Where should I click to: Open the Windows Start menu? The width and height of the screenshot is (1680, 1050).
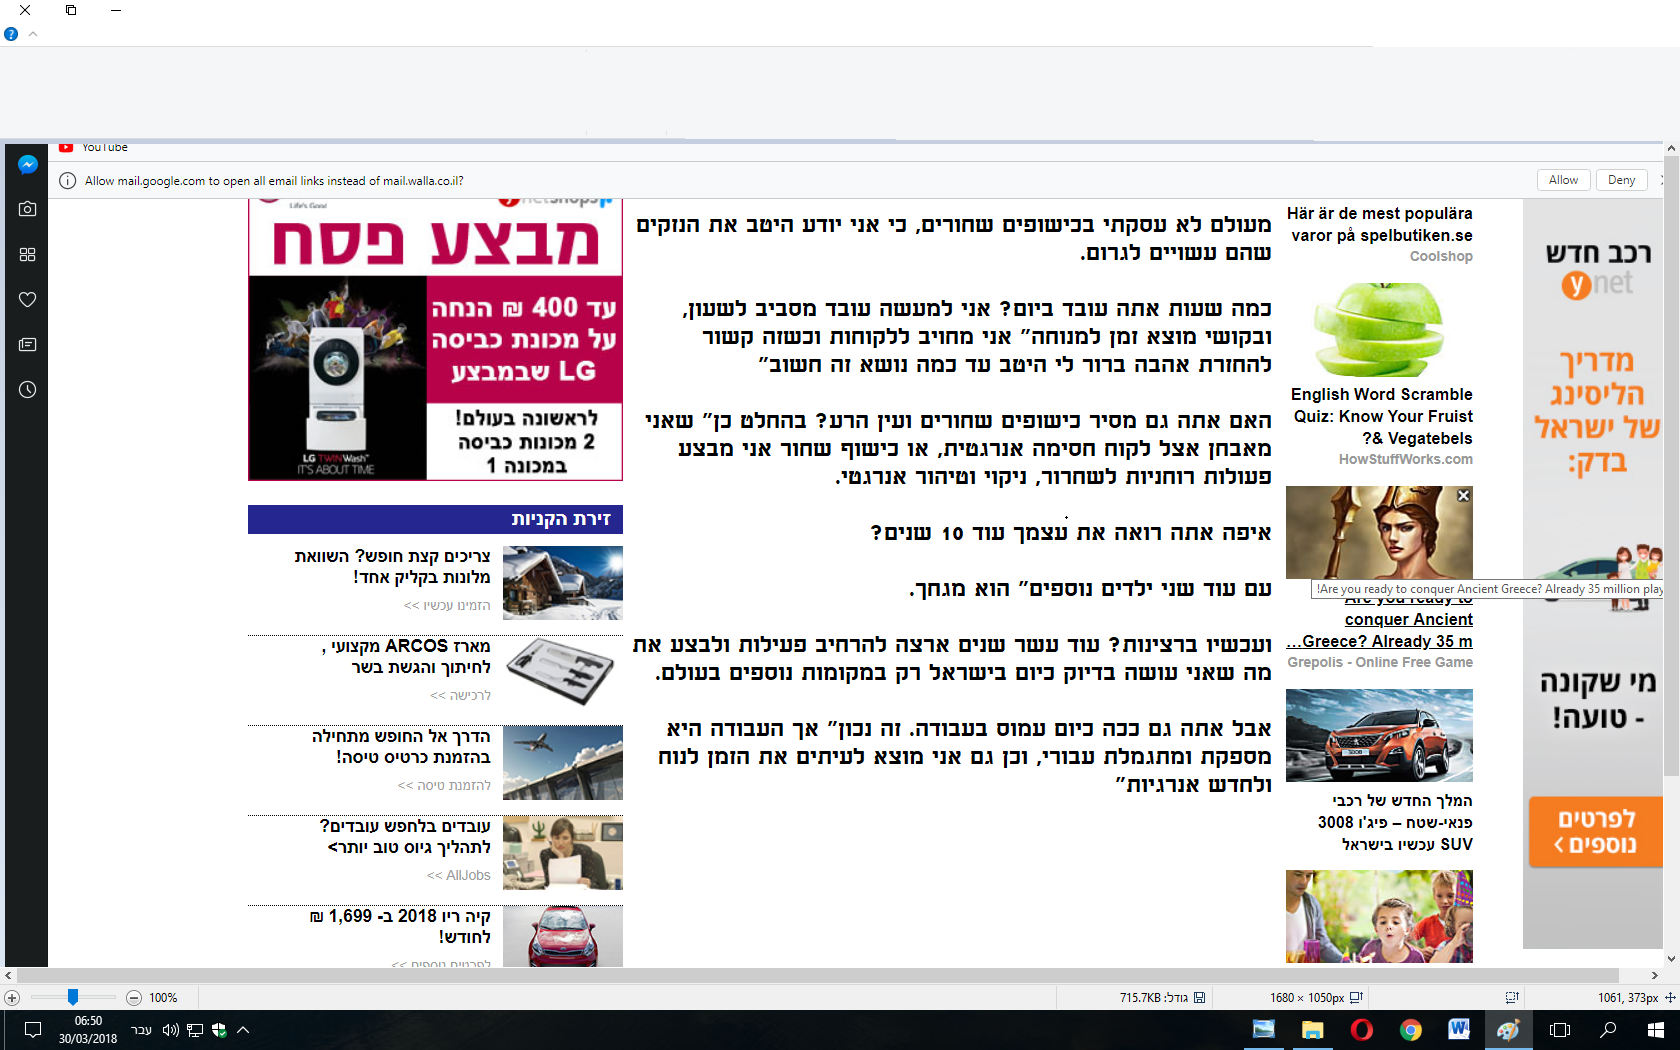click(x=1656, y=1030)
